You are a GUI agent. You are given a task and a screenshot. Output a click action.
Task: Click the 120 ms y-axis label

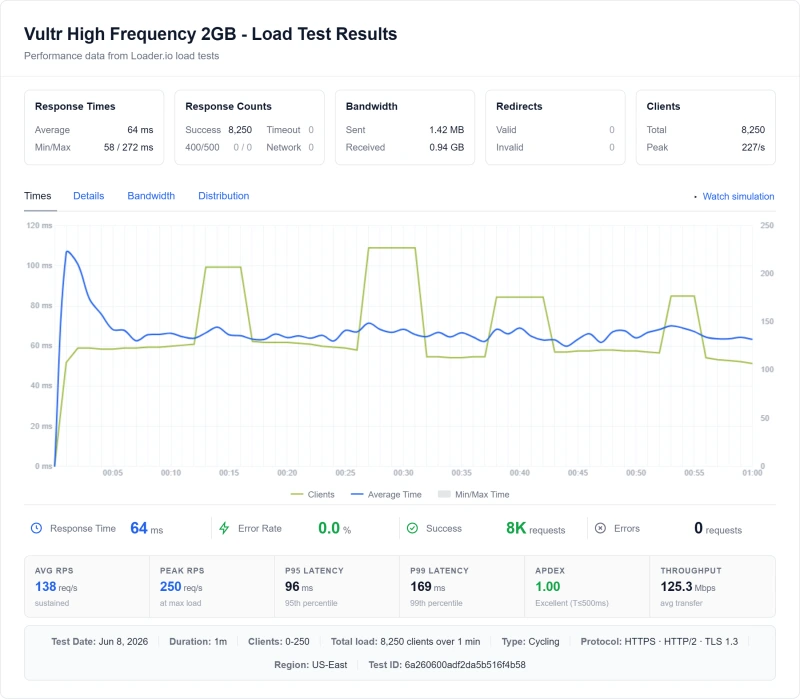(39, 225)
